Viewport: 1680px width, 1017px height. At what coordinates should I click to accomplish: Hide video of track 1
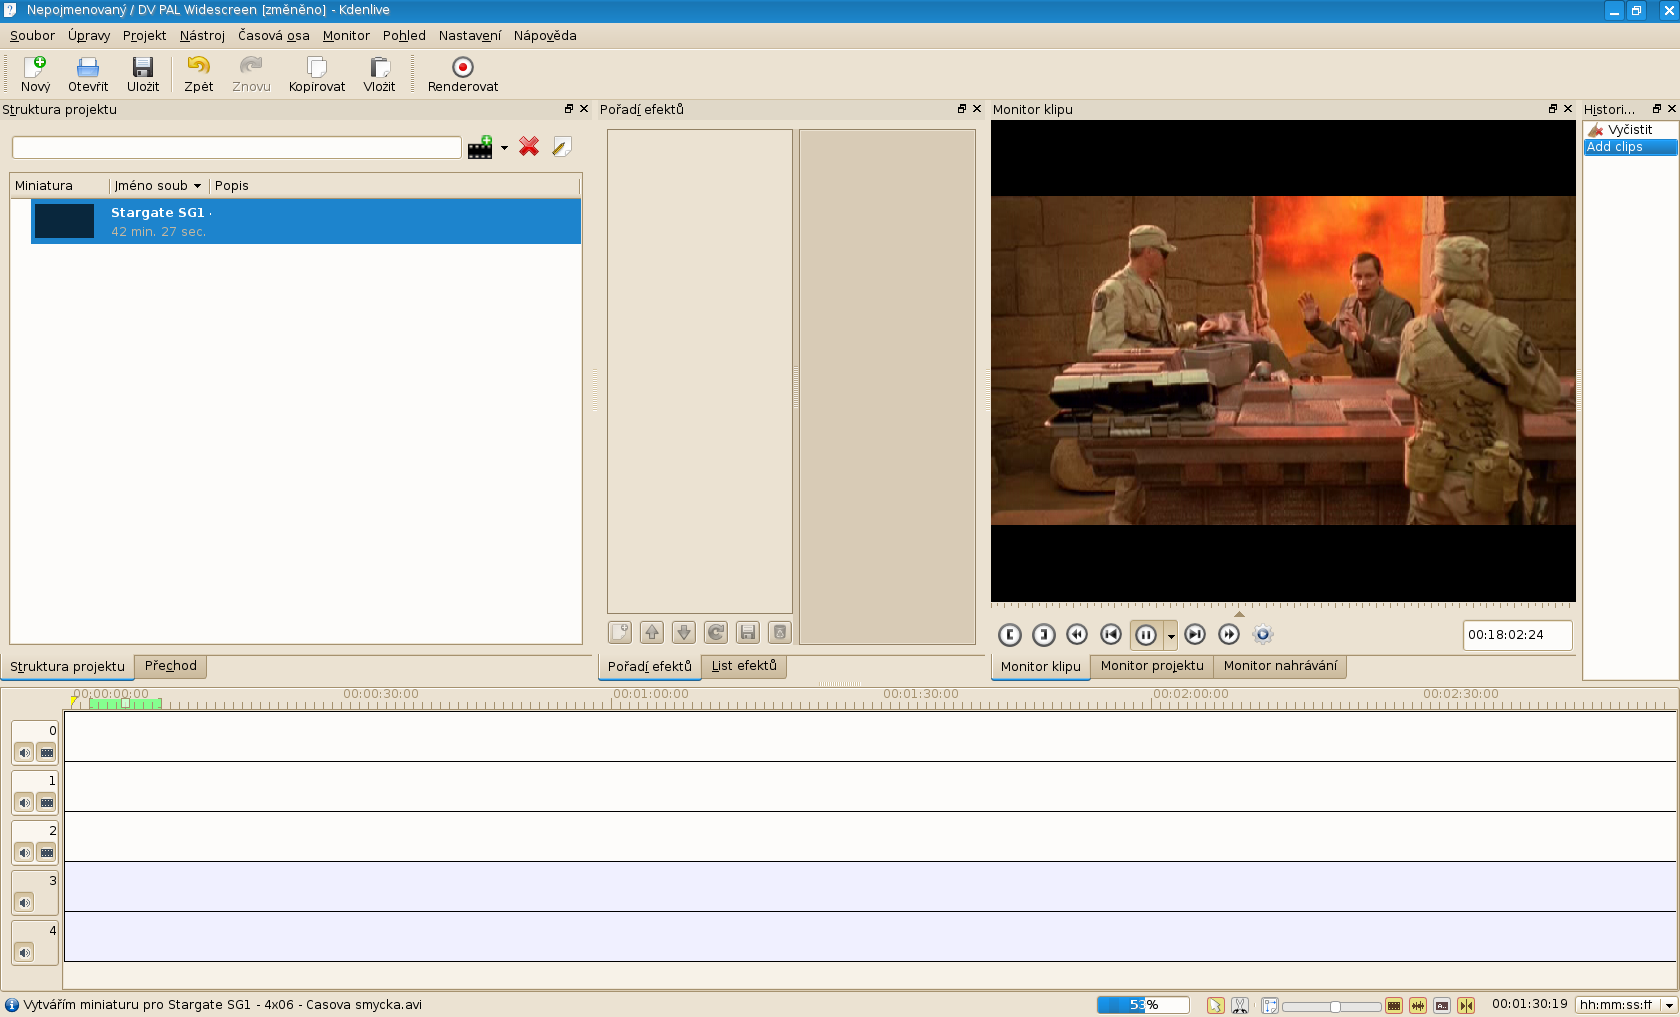point(47,803)
